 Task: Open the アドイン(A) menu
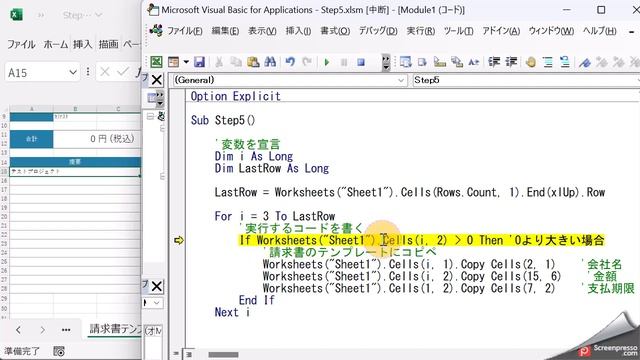point(501,31)
